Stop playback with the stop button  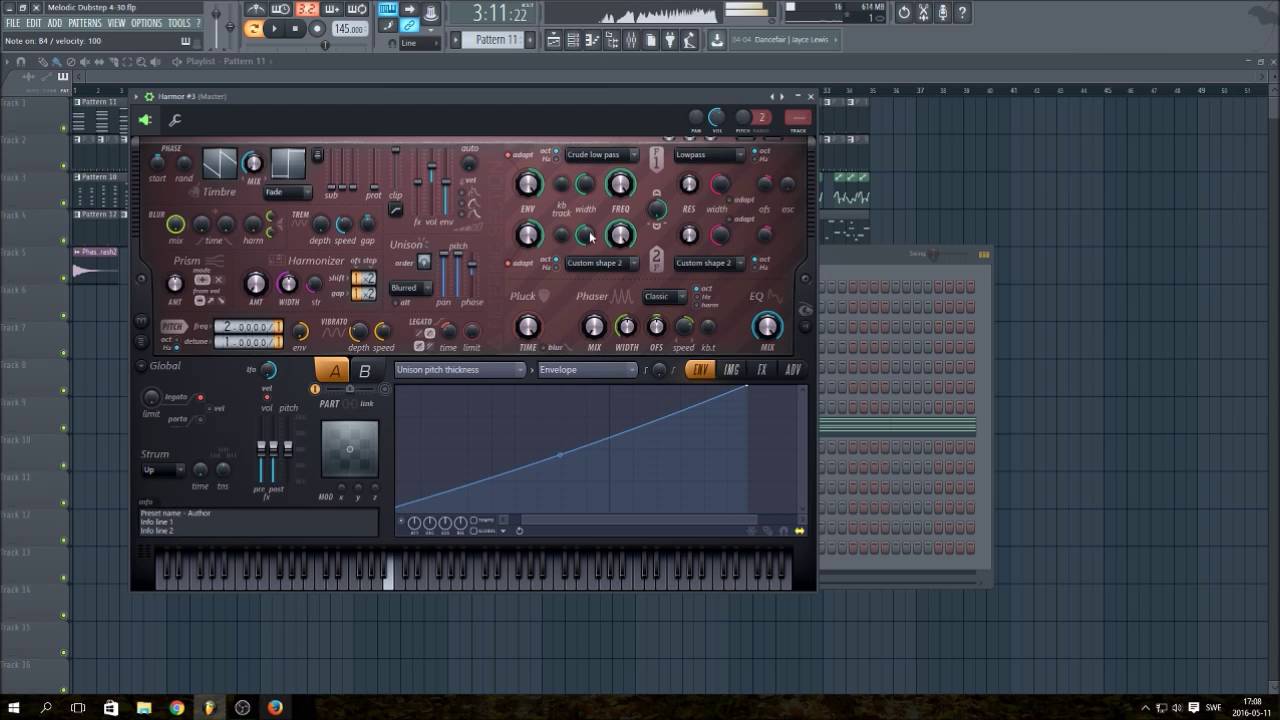295,29
